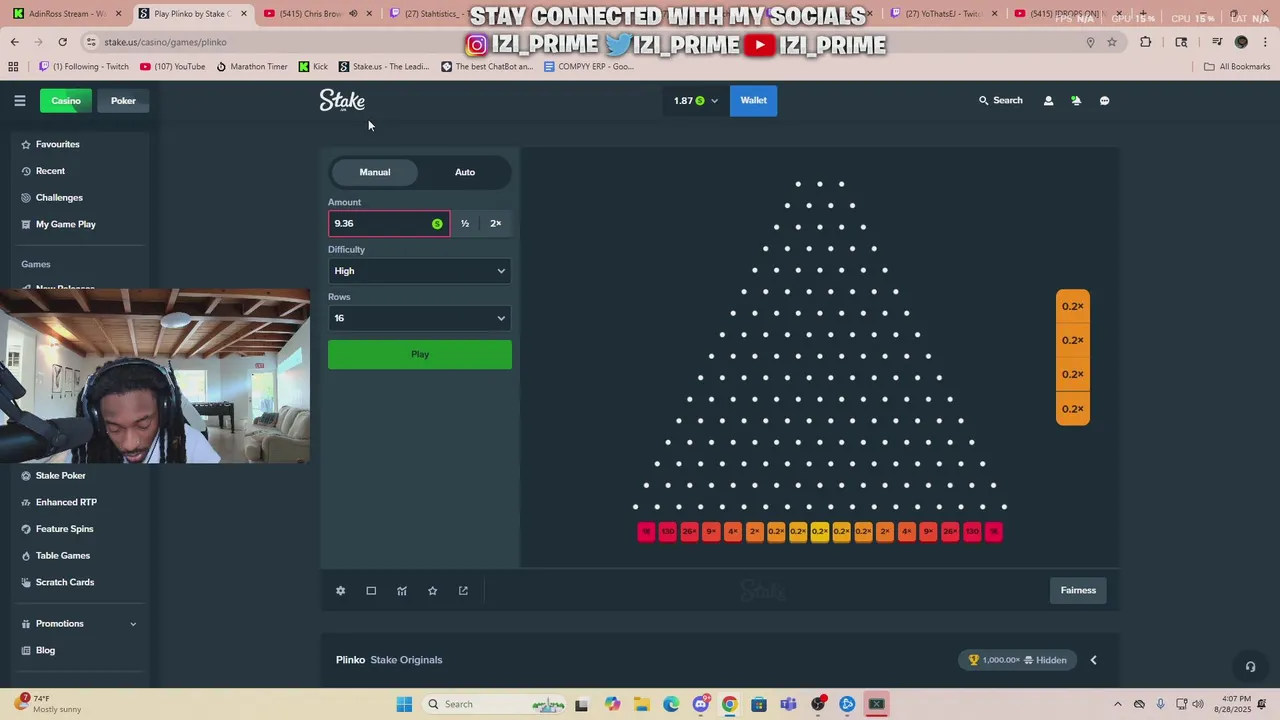
Task: Open Marathon Timer bookmark
Action: point(251,67)
